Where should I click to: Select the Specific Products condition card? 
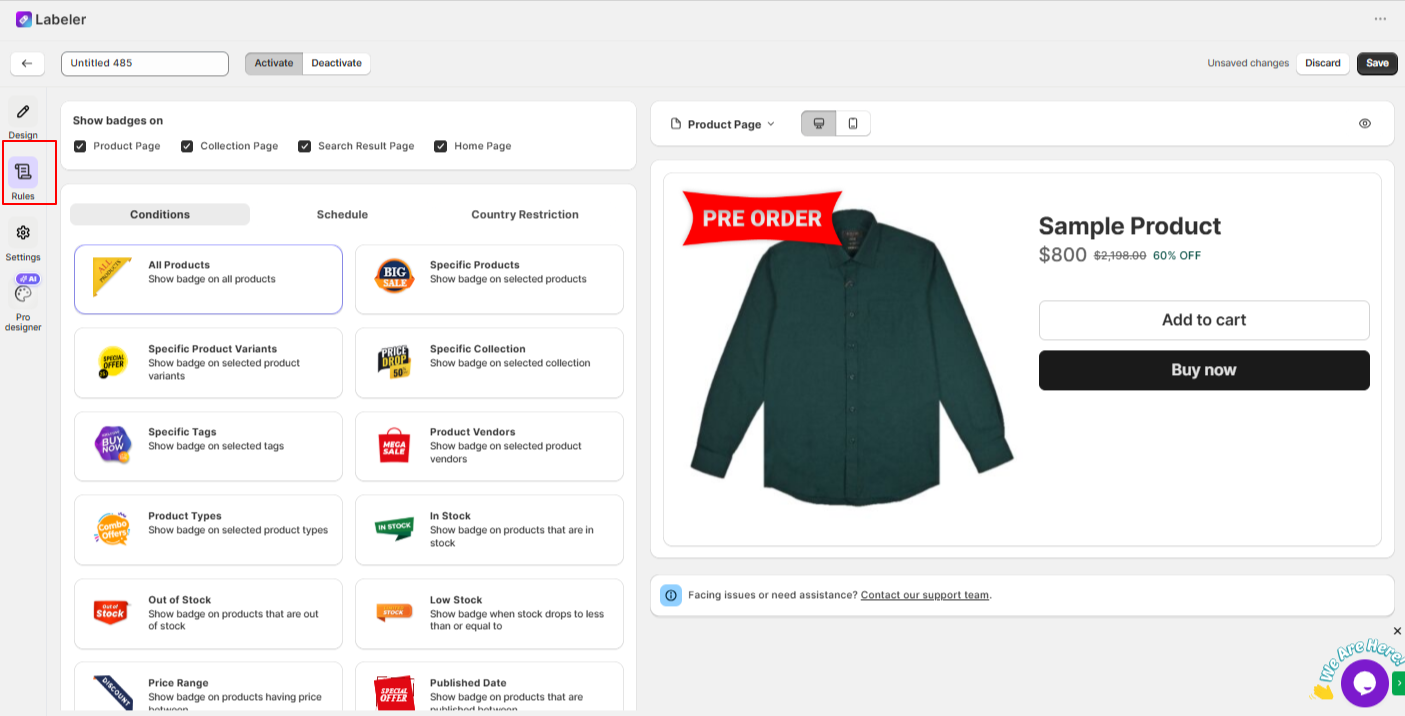489,279
